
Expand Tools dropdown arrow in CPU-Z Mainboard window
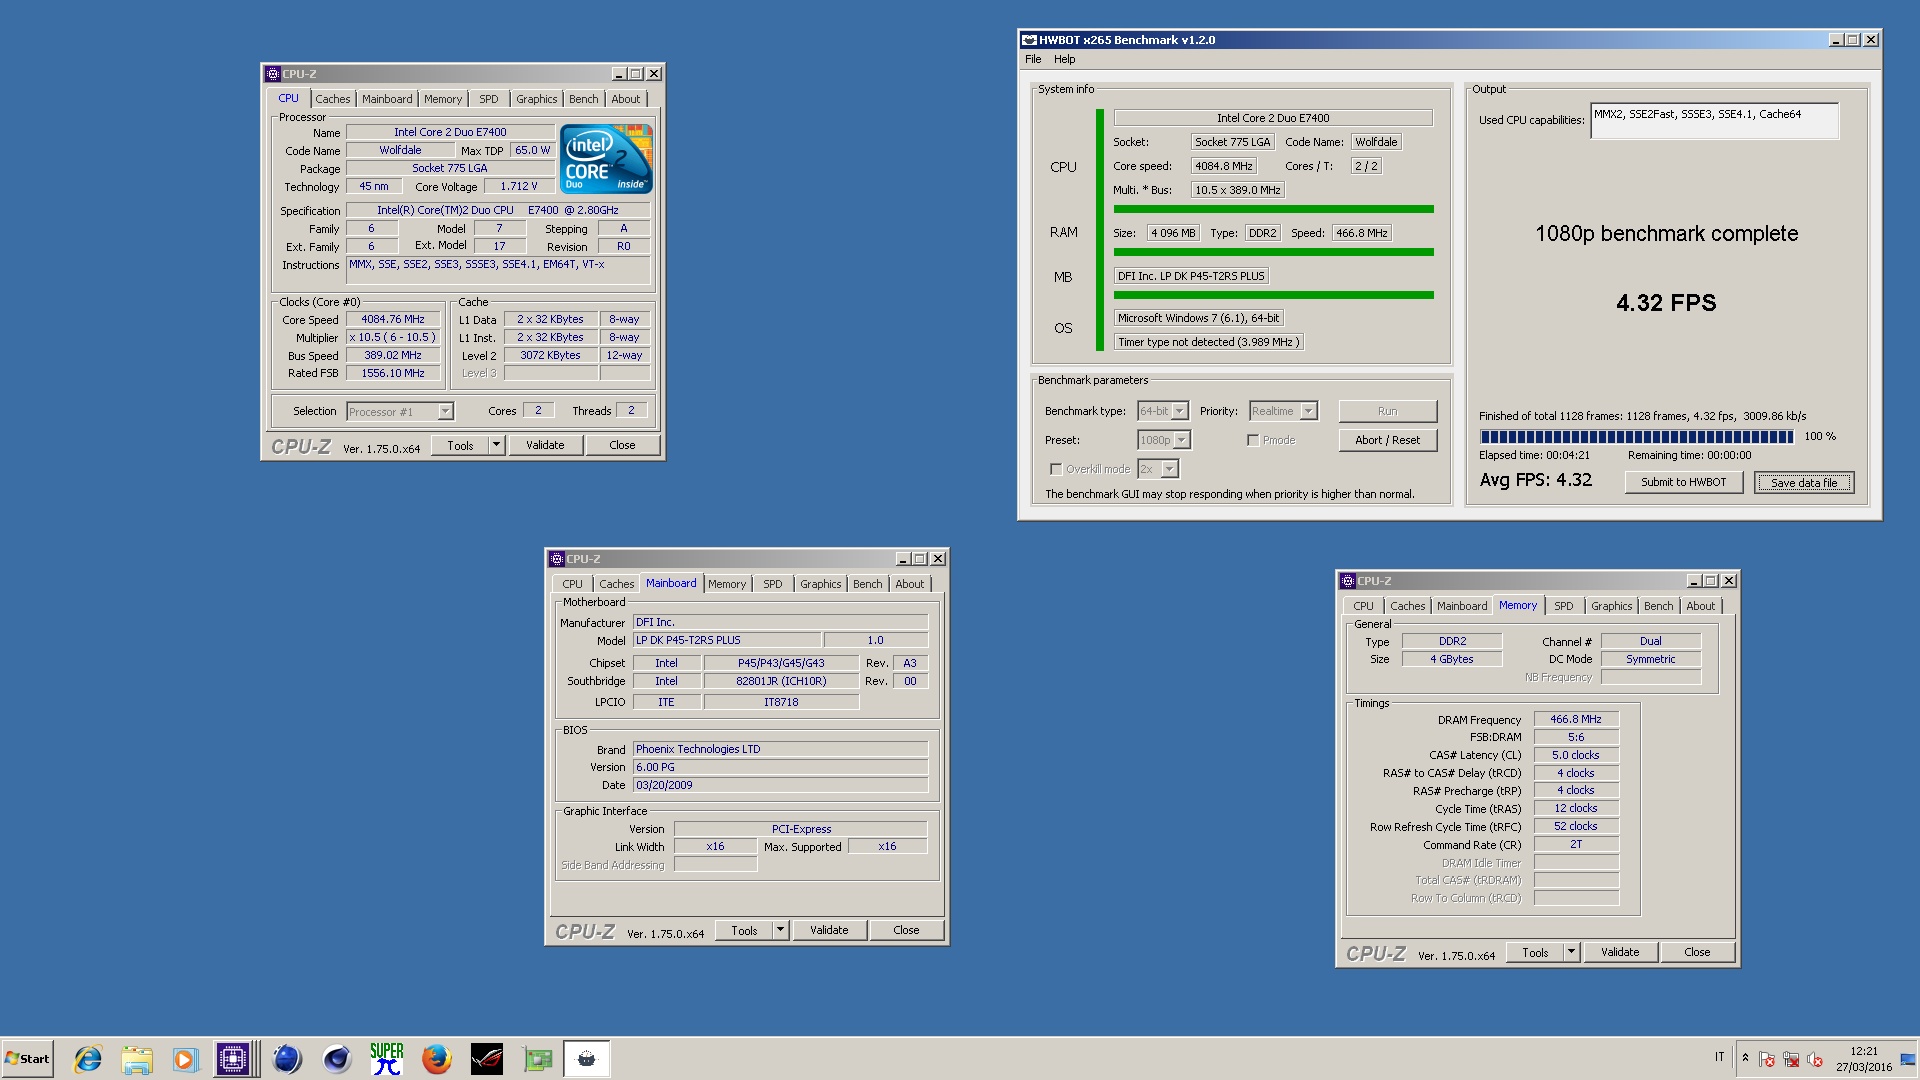tap(780, 930)
